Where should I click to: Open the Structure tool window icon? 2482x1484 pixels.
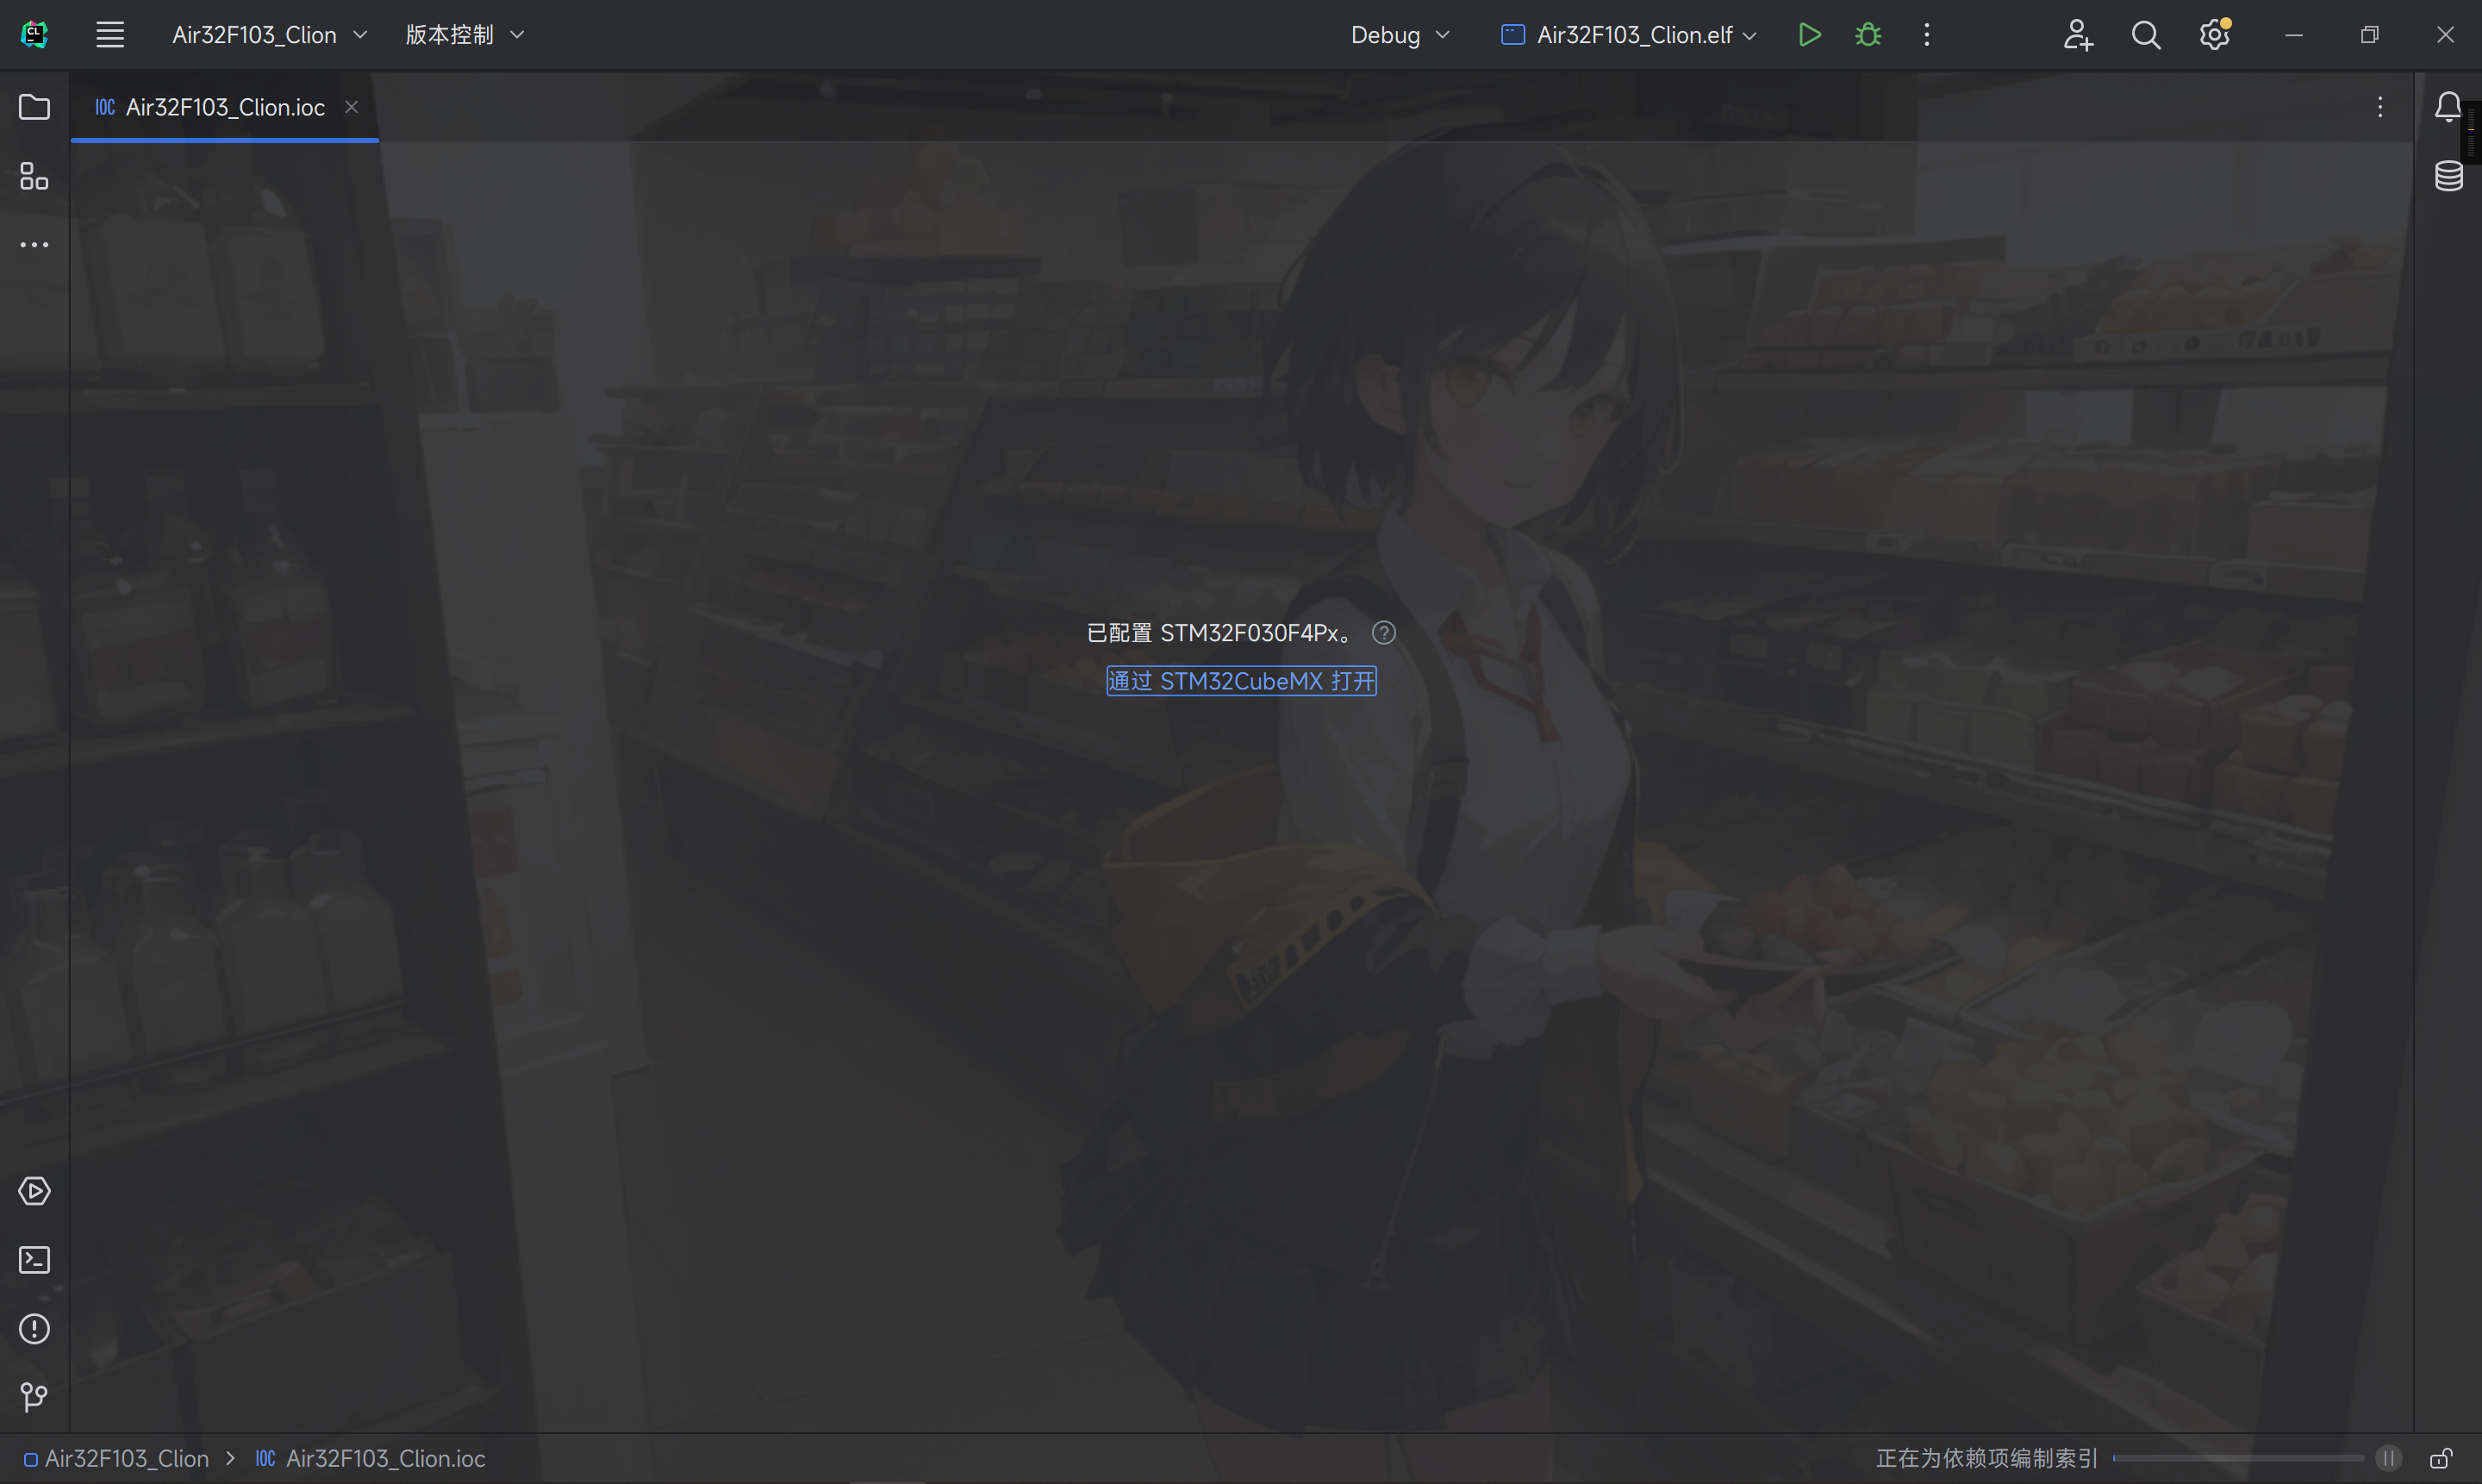pyautogui.click(x=34, y=176)
